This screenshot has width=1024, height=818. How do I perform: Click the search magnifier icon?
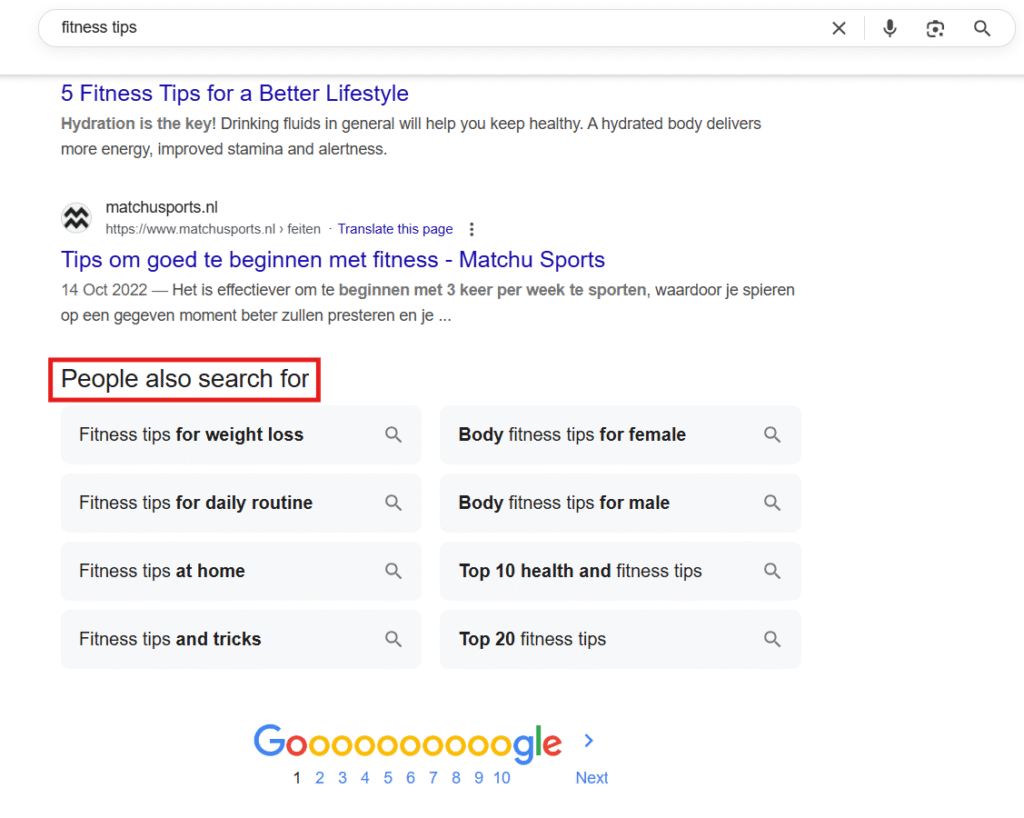981,28
